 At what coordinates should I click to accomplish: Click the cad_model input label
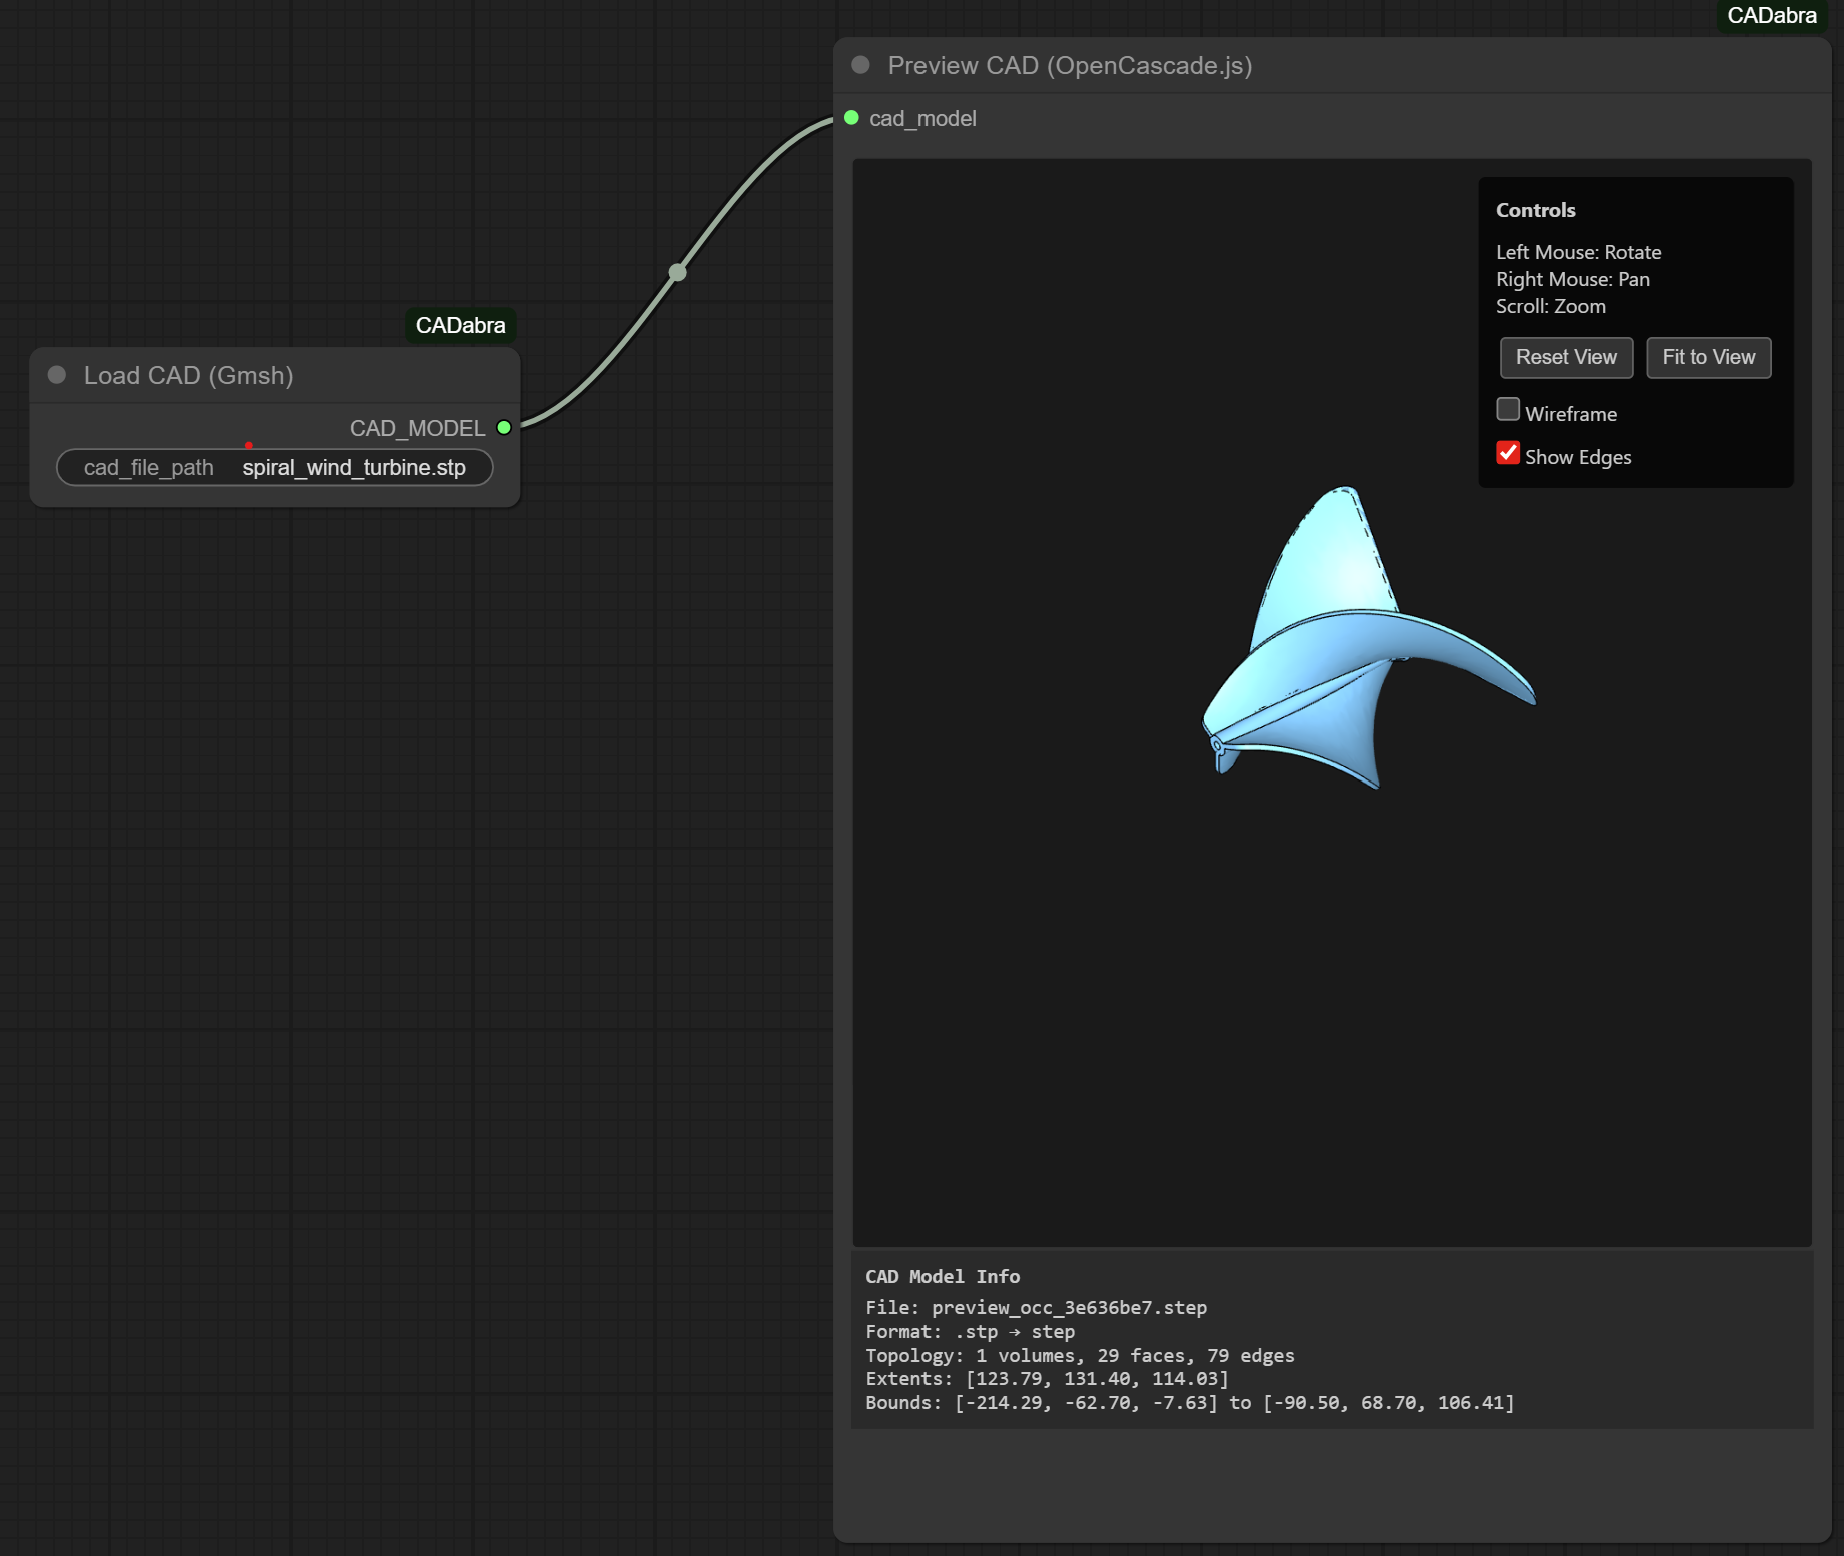[922, 118]
